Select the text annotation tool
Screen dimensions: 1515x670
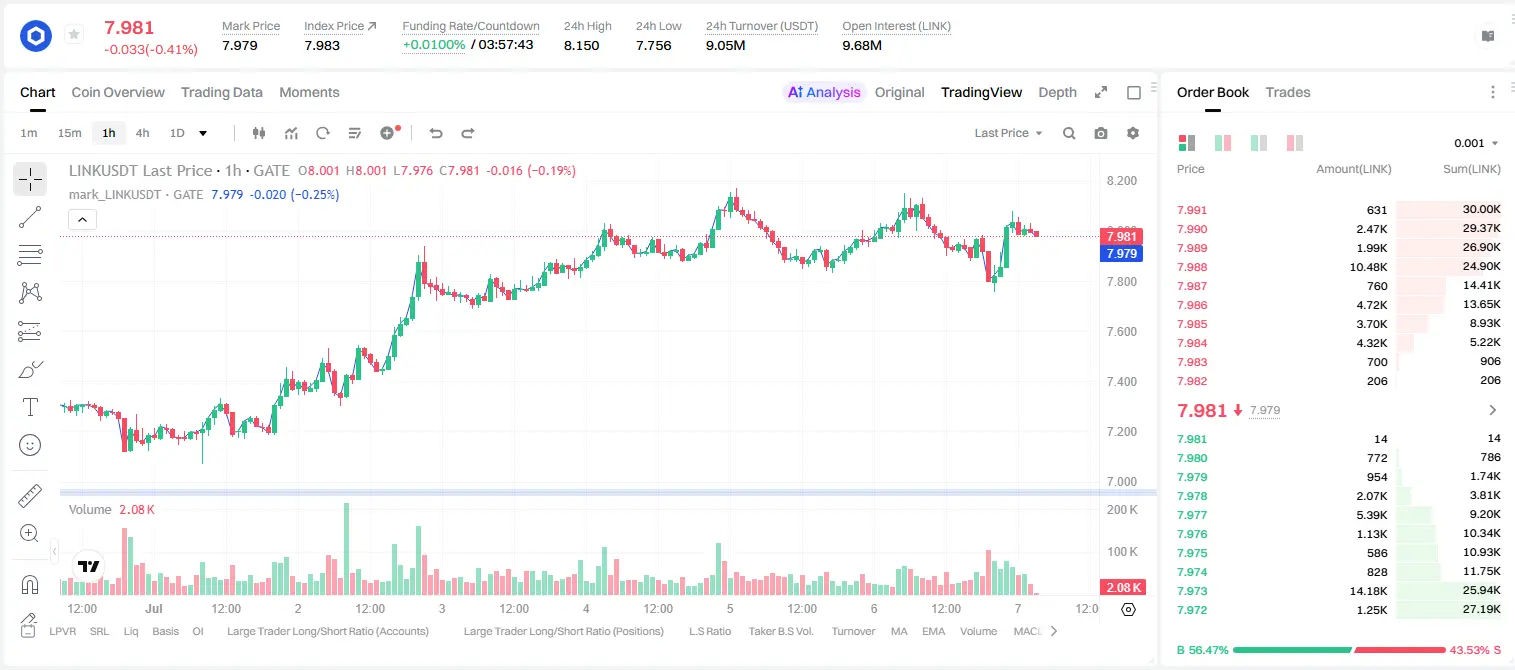coord(30,407)
